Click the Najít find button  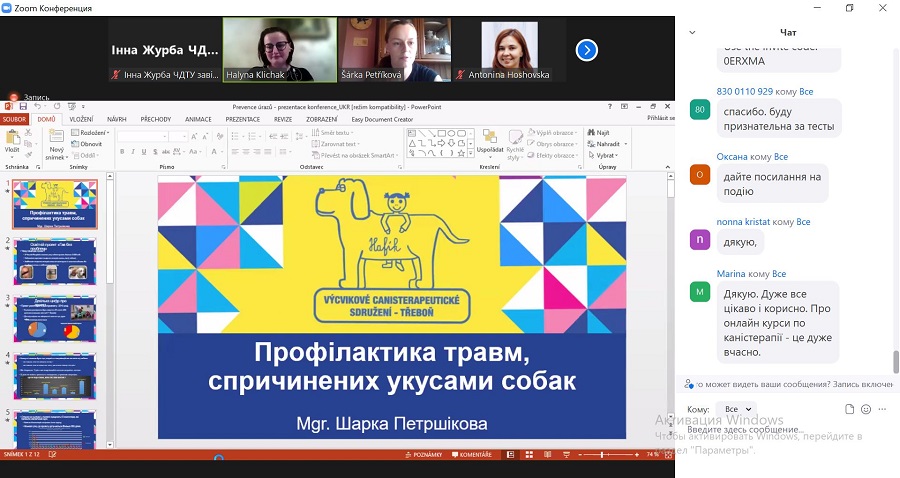pyautogui.click(x=599, y=133)
